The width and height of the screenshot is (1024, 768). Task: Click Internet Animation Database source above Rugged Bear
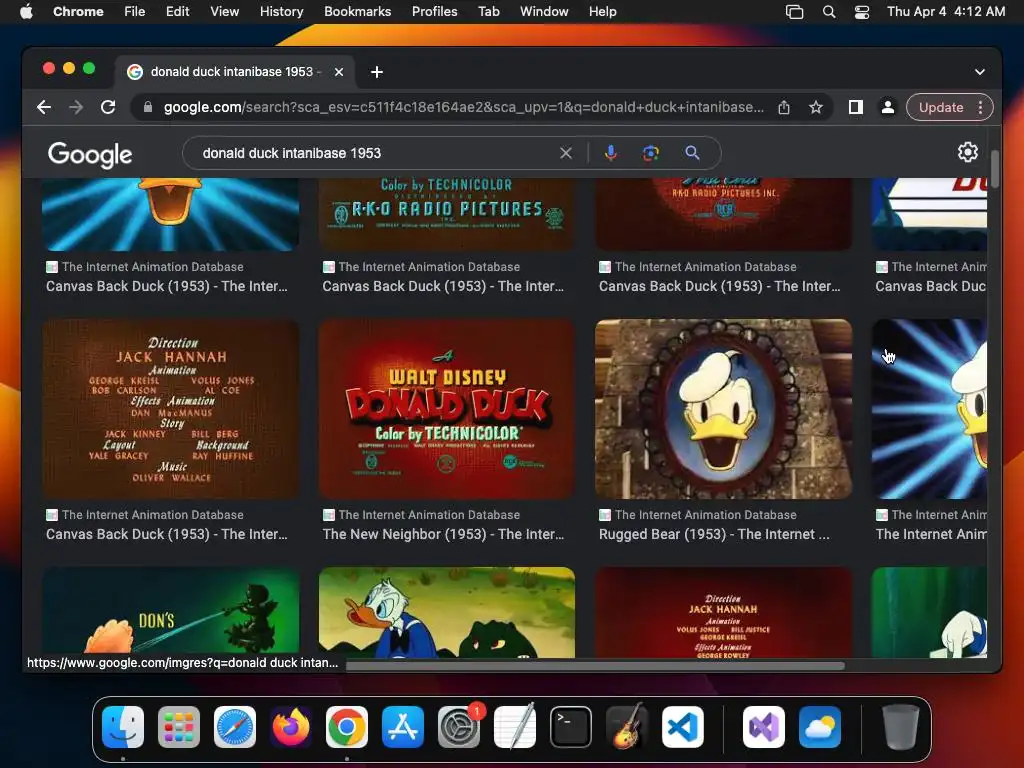(x=705, y=515)
